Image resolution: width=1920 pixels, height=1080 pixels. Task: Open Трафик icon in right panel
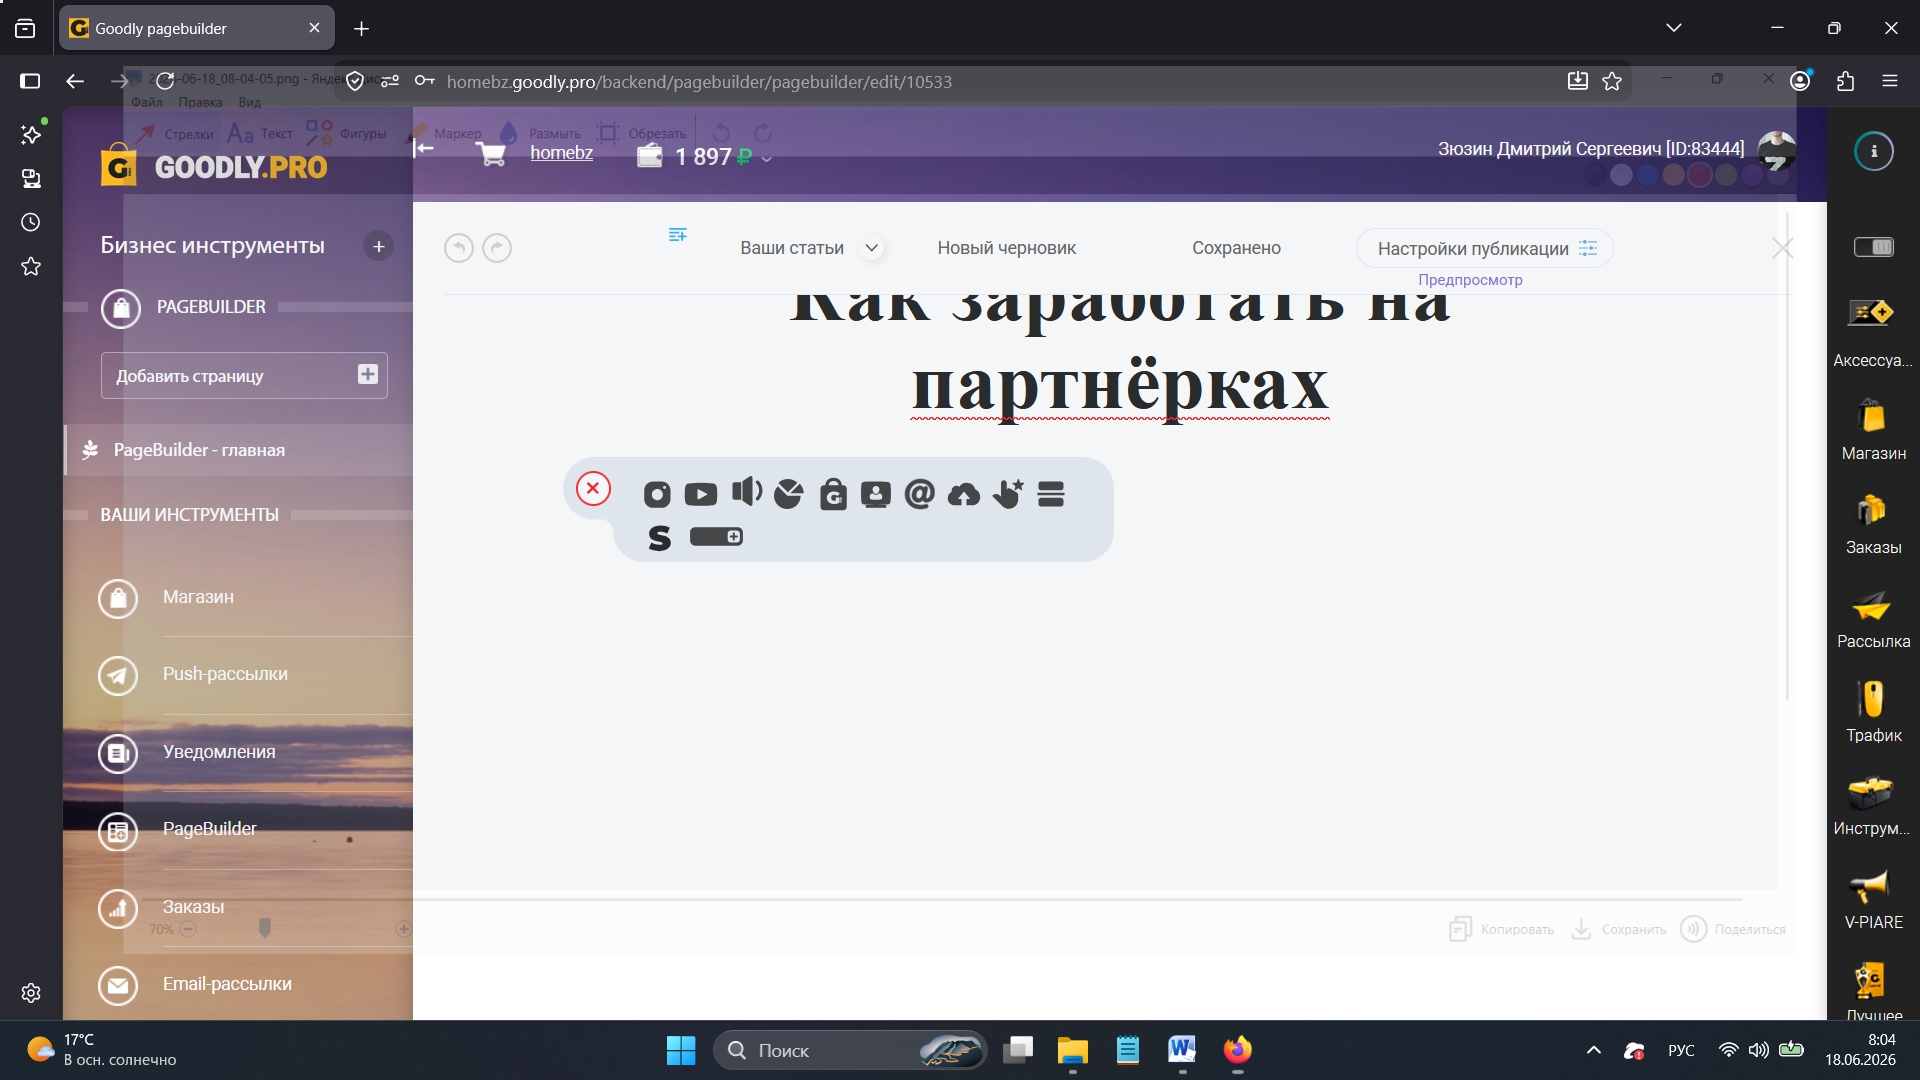1872,712
